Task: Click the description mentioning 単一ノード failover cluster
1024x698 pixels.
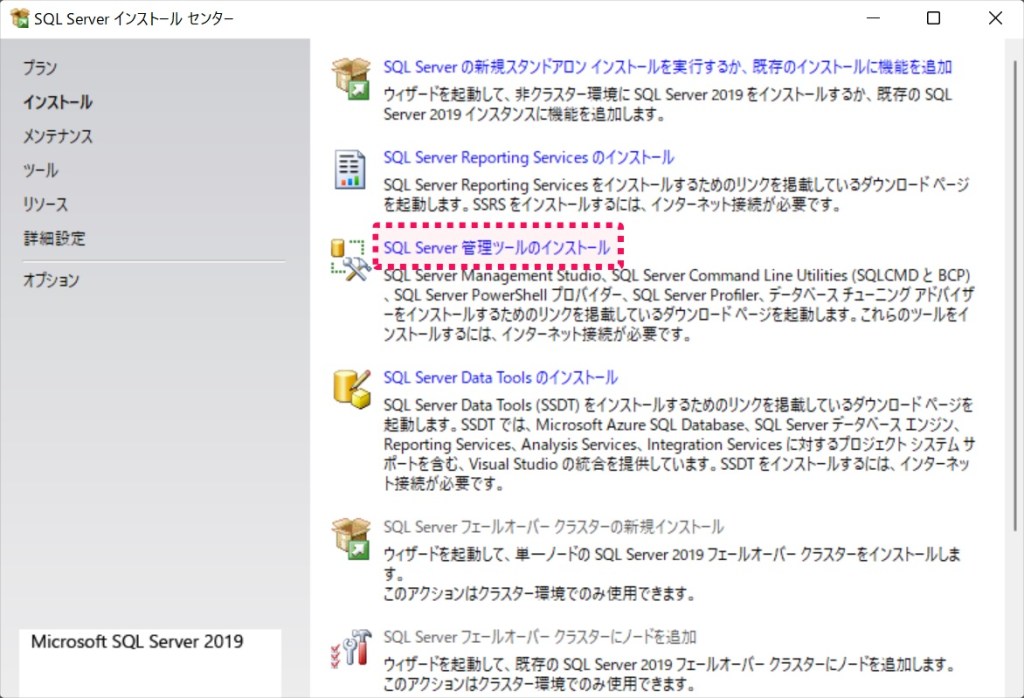Action: coord(672,573)
